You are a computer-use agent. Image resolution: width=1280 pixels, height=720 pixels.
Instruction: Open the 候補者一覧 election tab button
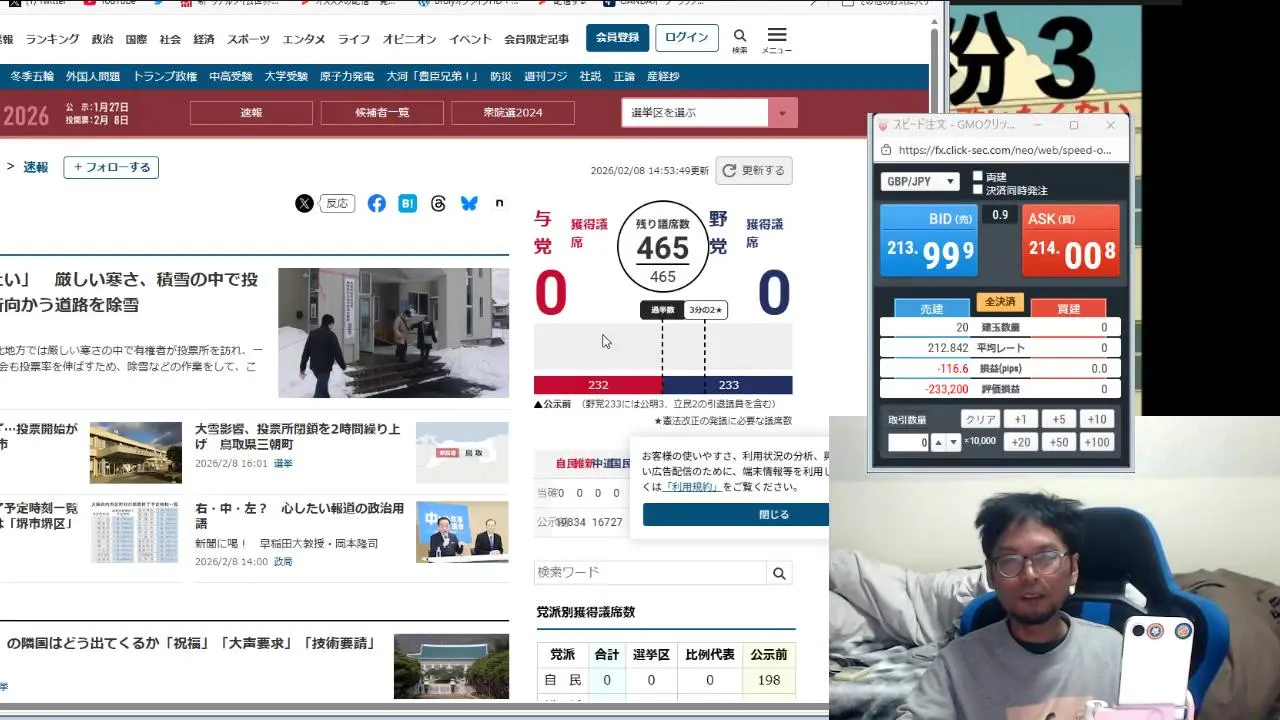point(382,113)
